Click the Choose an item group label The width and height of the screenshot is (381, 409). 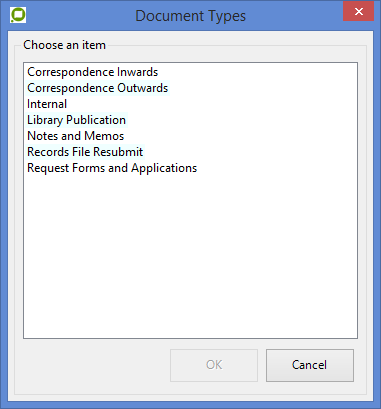[64, 45]
